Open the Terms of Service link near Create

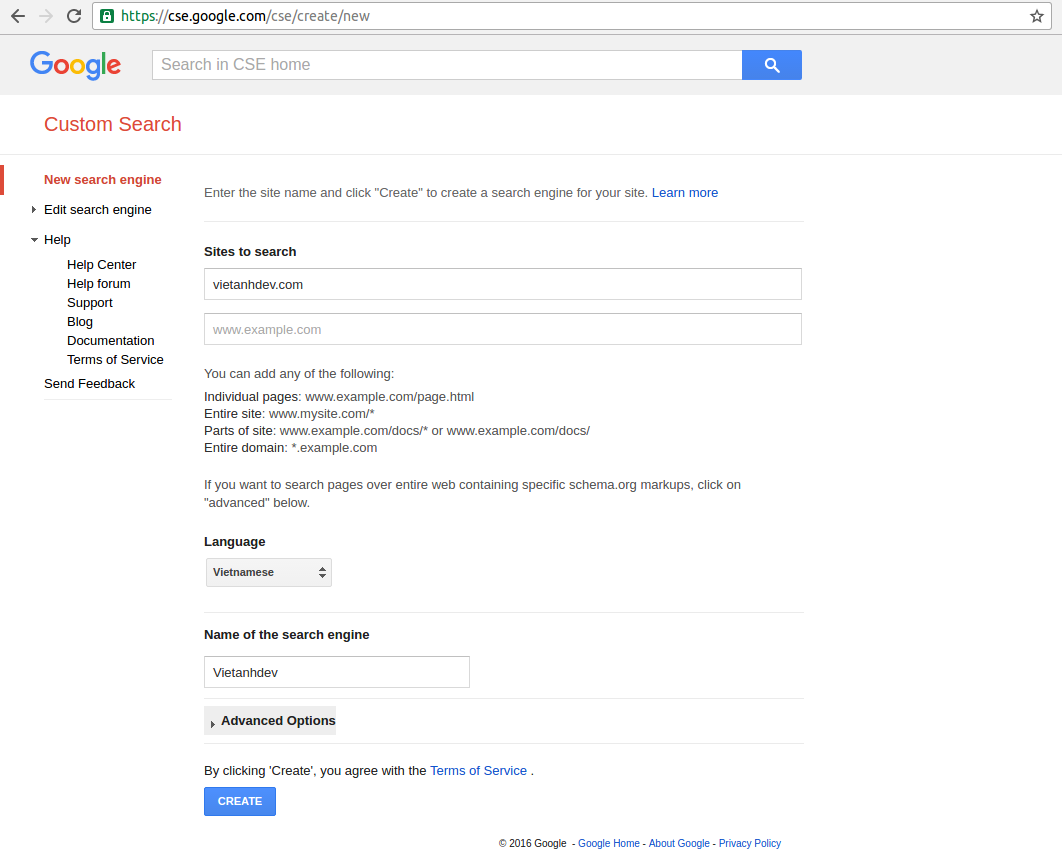[x=478, y=771]
